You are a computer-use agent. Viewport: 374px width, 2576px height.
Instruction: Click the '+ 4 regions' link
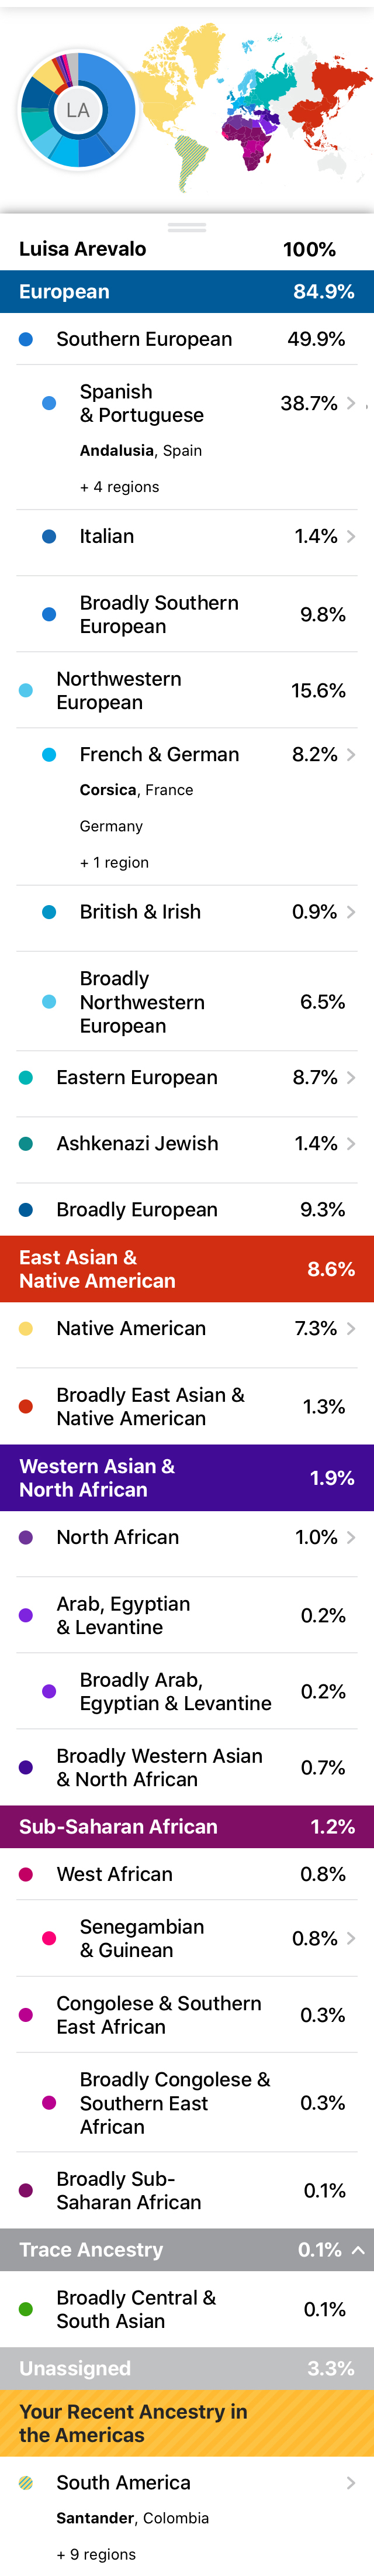[x=120, y=487]
